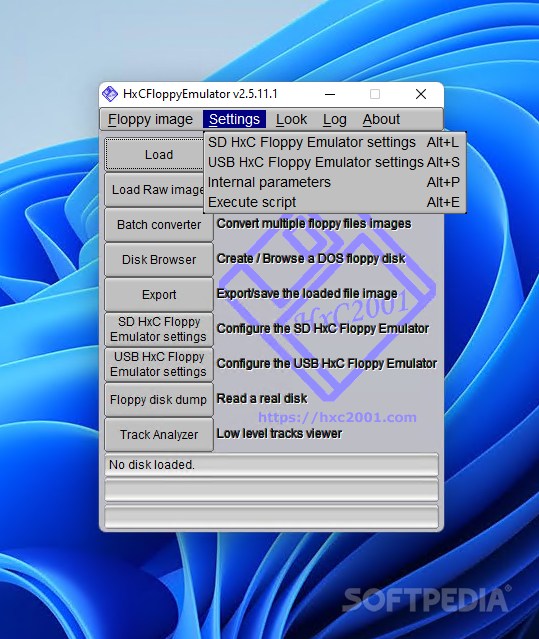
Task: Open the Batch converter
Action: (x=159, y=225)
